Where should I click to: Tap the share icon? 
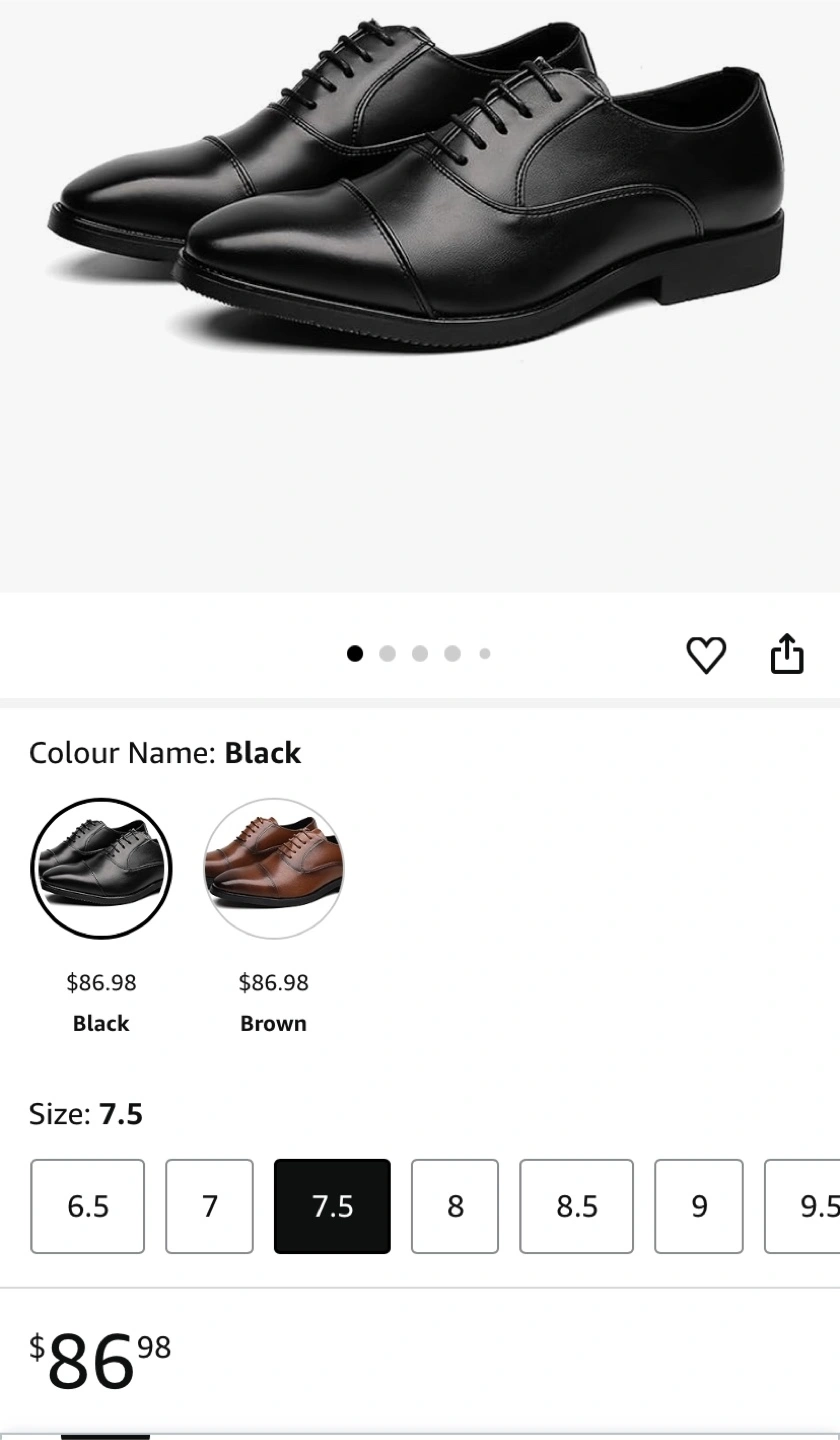pyautogui.click(x=787, y=654)
